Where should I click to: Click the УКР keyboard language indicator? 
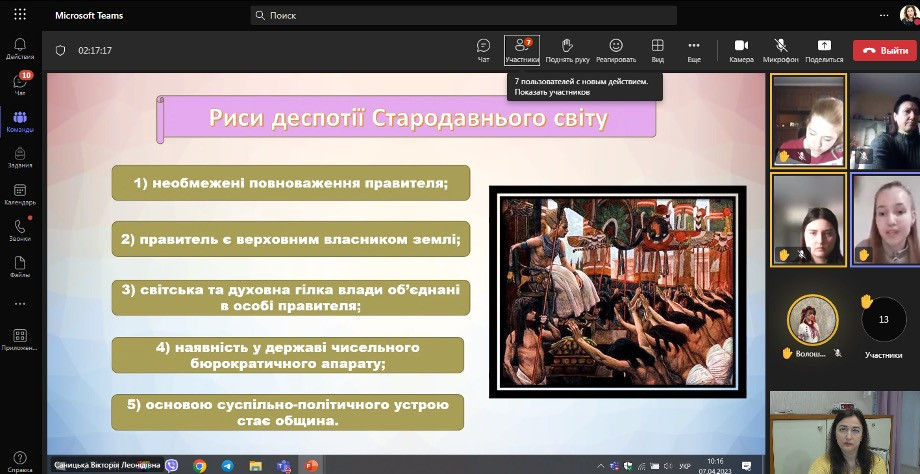coord(684,466)
